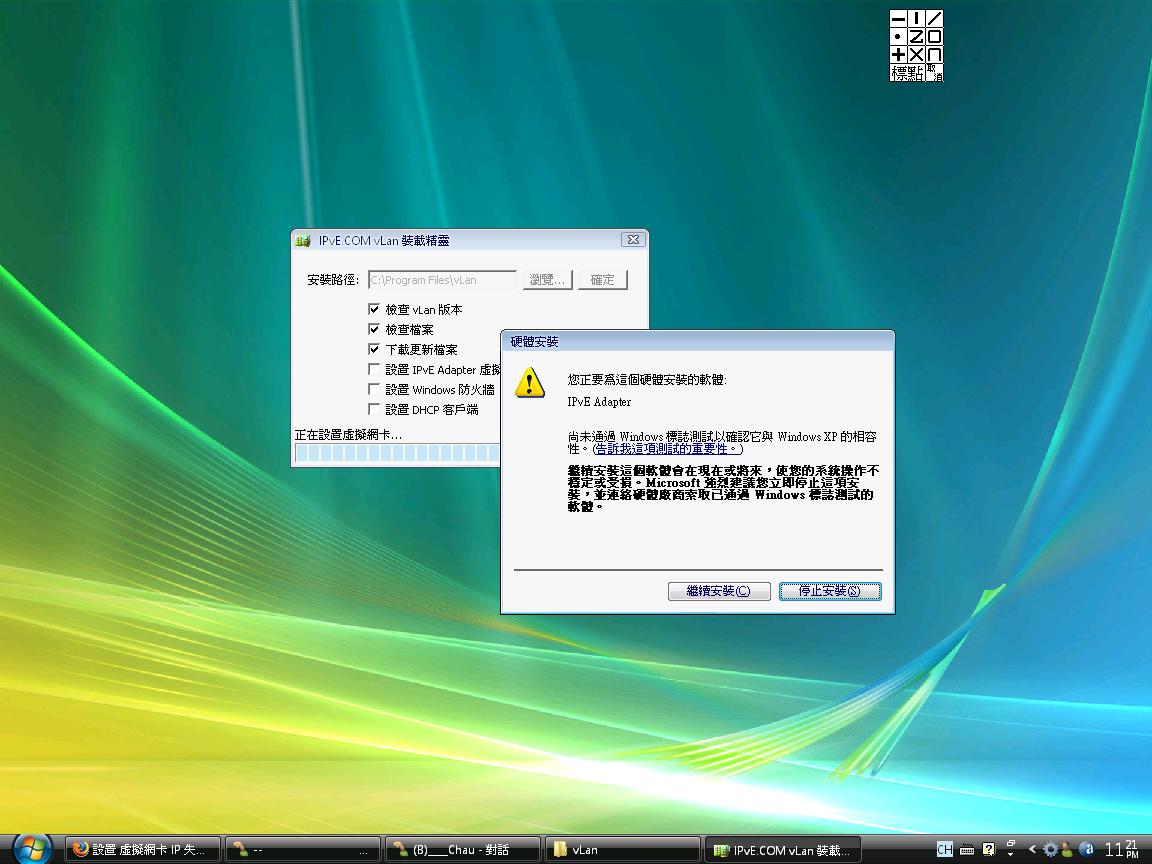Click the install path text field
Image resolution: width=1152 pixels, height=864 pixels.
pos(442,280)
